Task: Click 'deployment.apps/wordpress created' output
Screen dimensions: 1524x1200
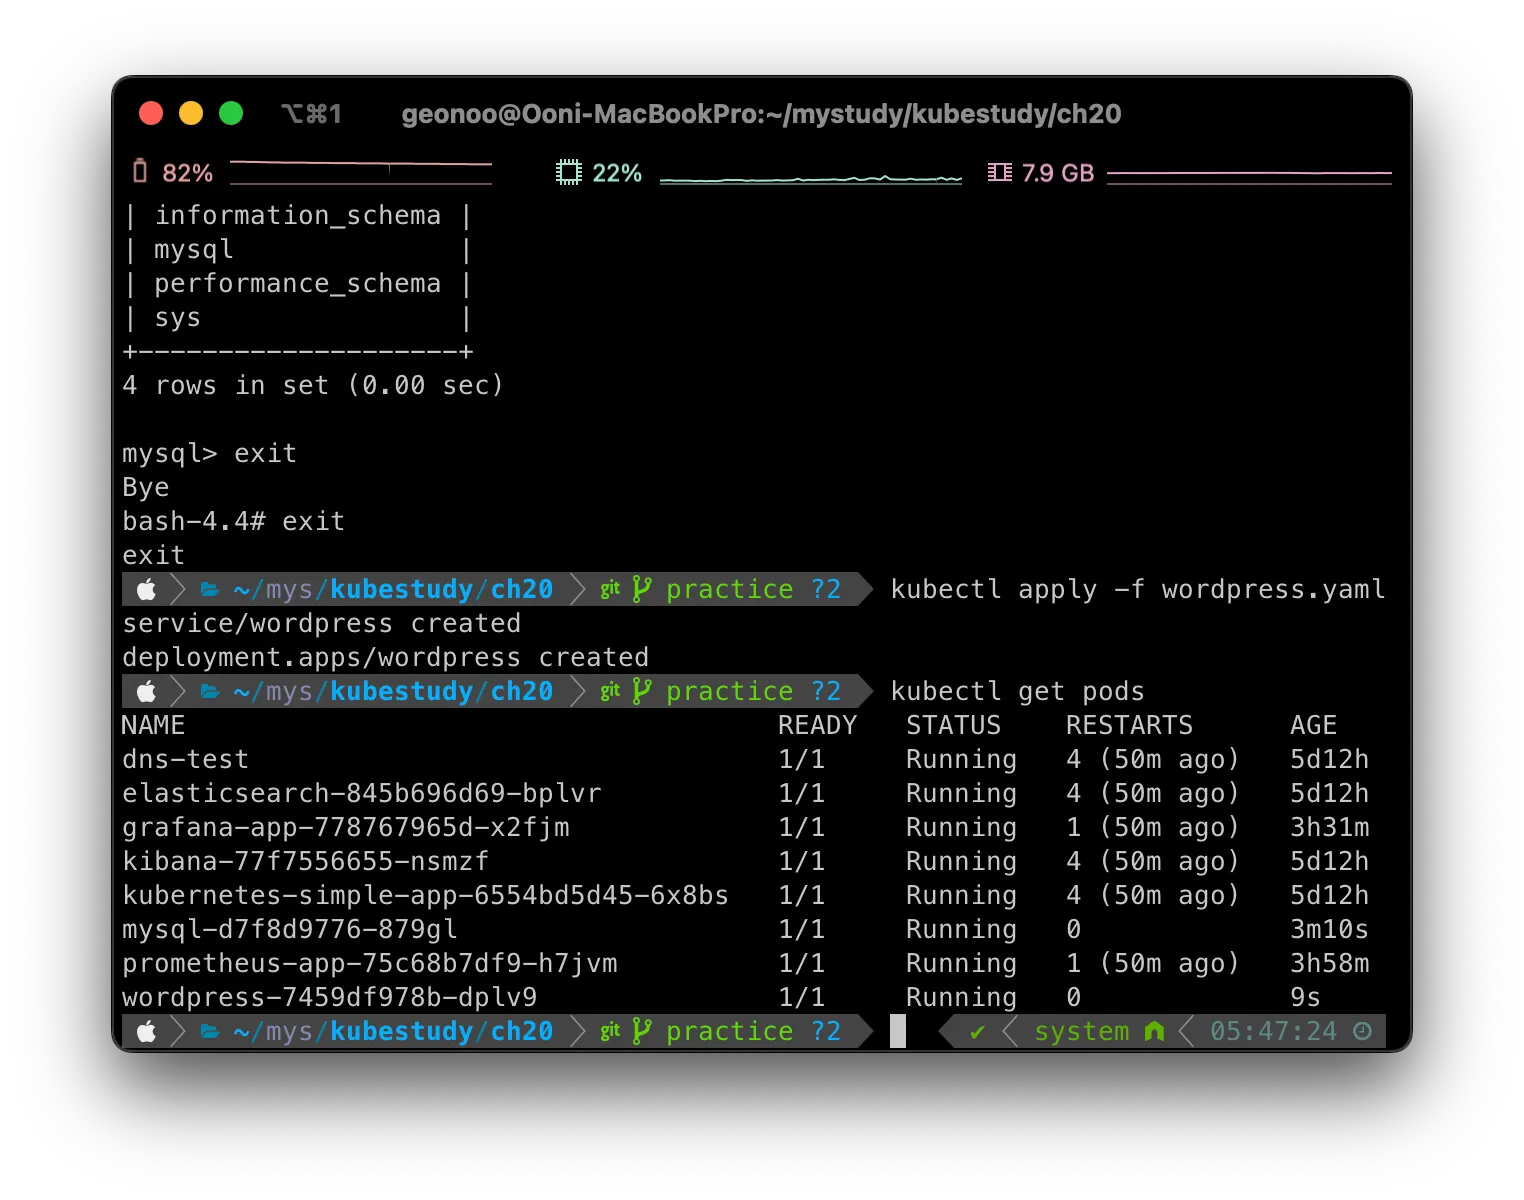Action: click(386, 658)
